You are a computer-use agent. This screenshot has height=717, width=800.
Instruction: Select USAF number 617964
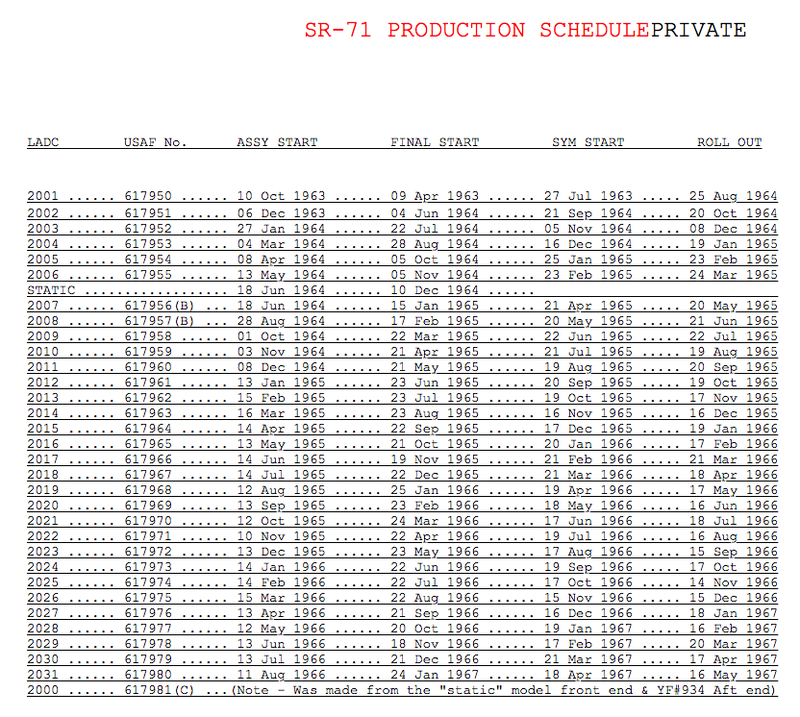pos(148,429)
